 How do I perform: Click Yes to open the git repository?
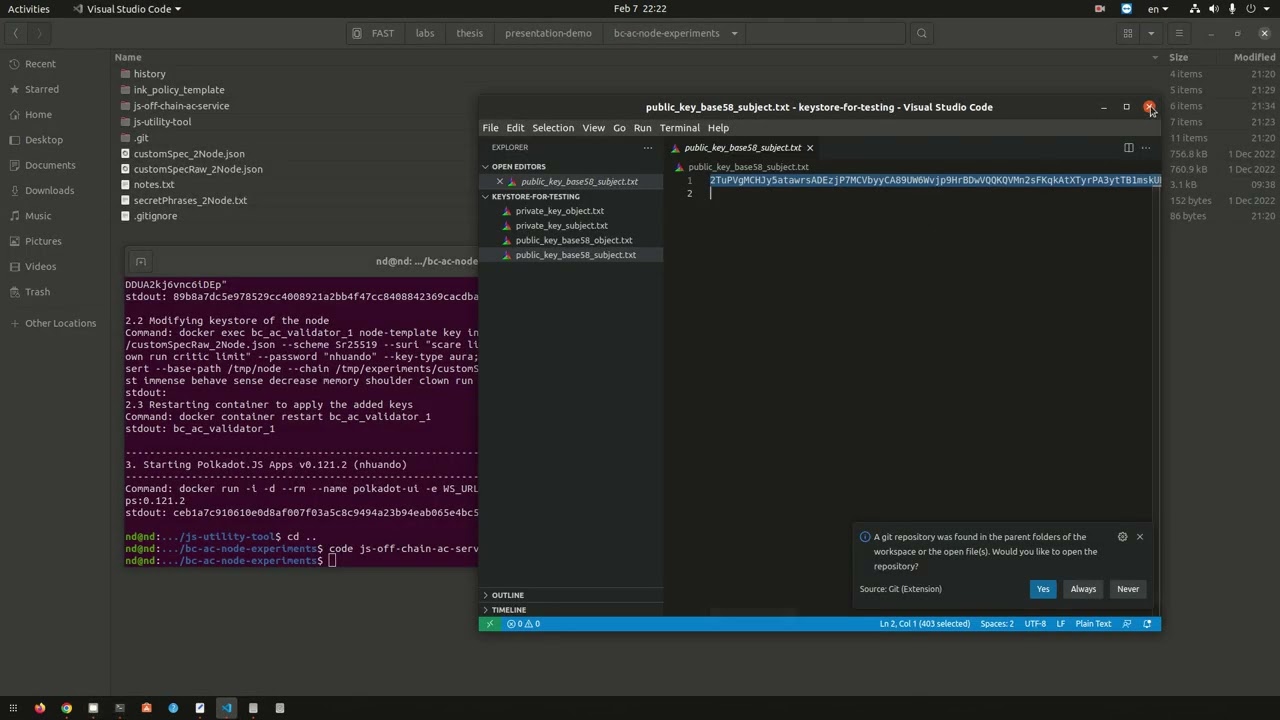tap(1043, 589)
